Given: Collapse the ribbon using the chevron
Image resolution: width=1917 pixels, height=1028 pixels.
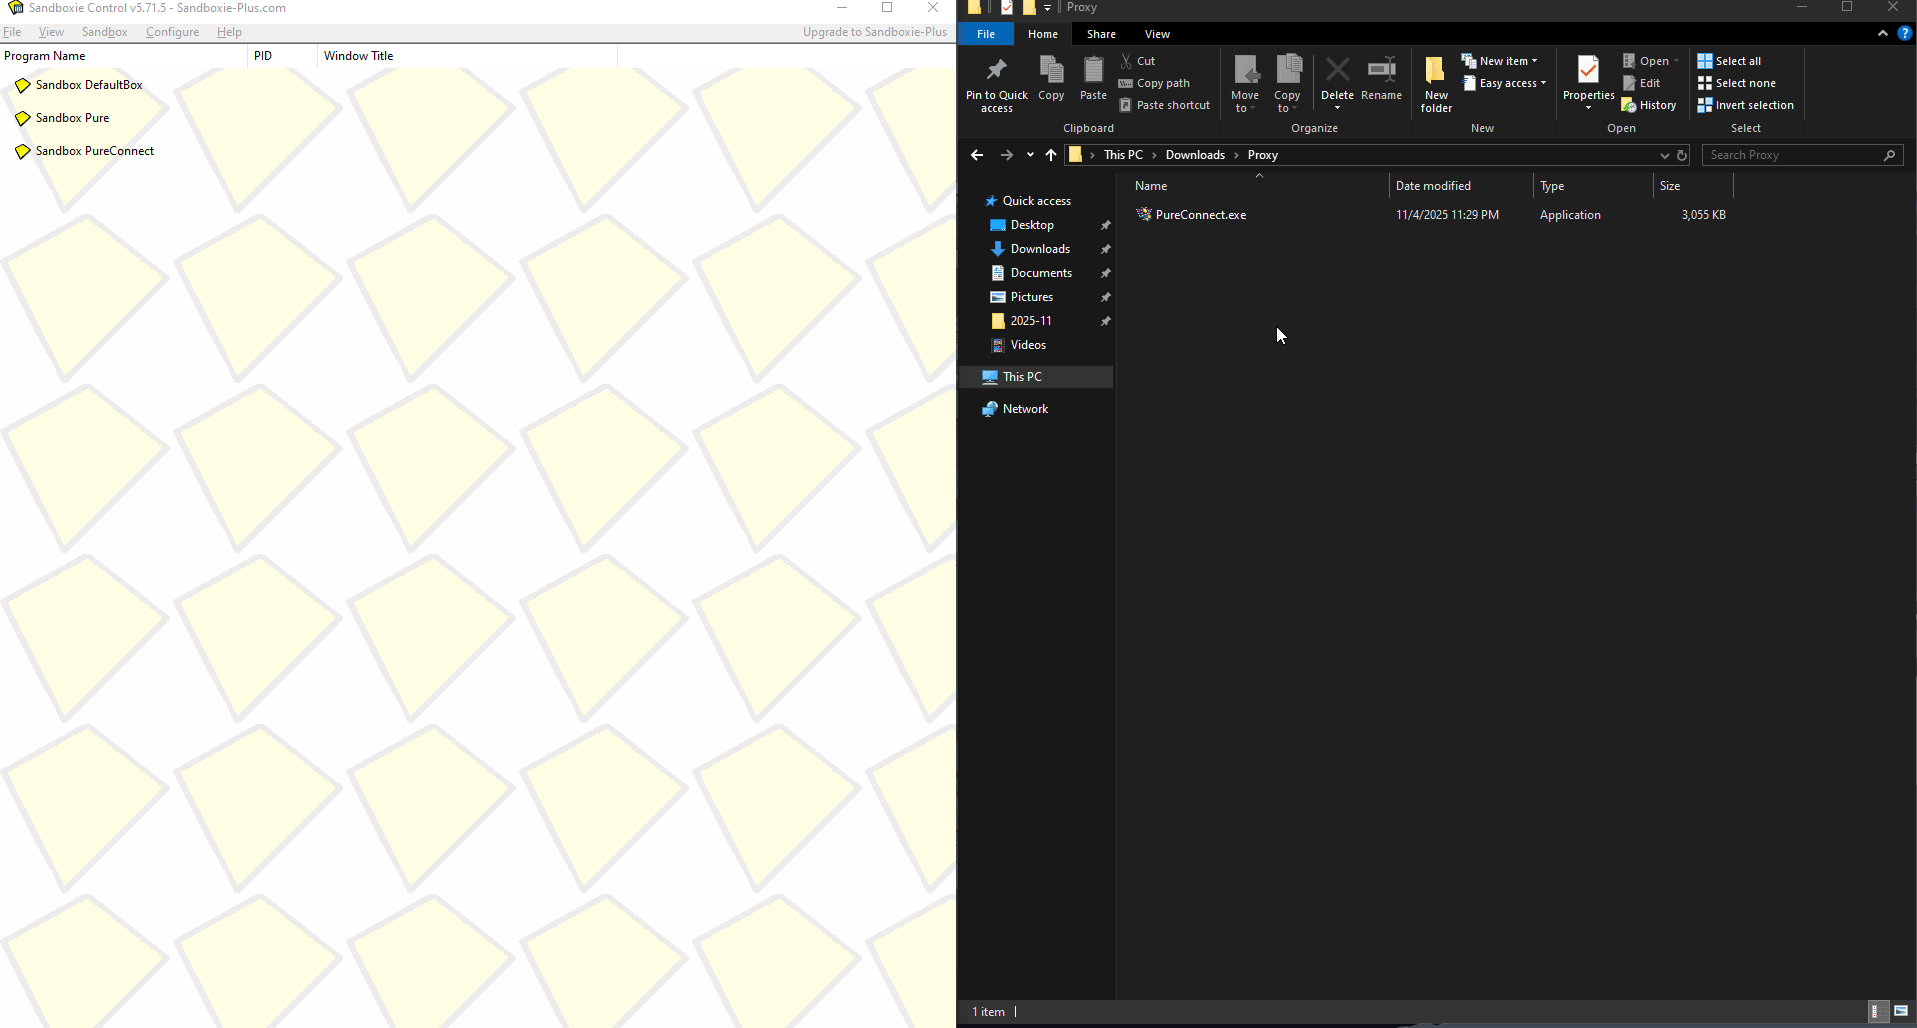Looking at the screenshot, I should (x=1882, y=33).
